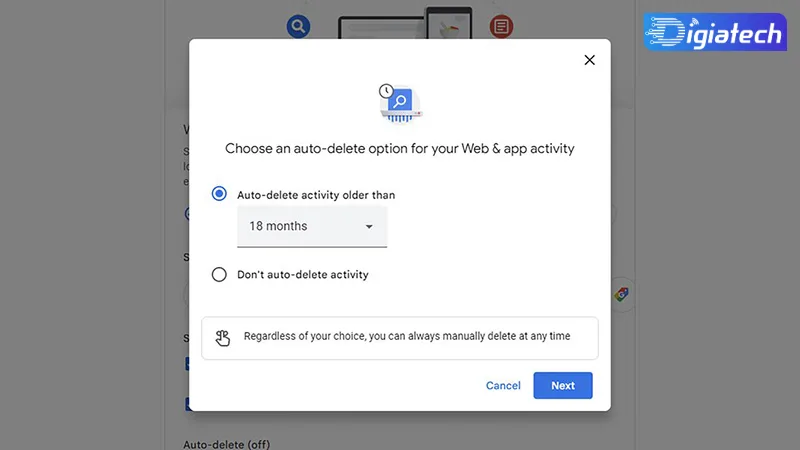Click the blue magnifier search icon
Viewport: 800px width, 450px height.
(298, 27)
